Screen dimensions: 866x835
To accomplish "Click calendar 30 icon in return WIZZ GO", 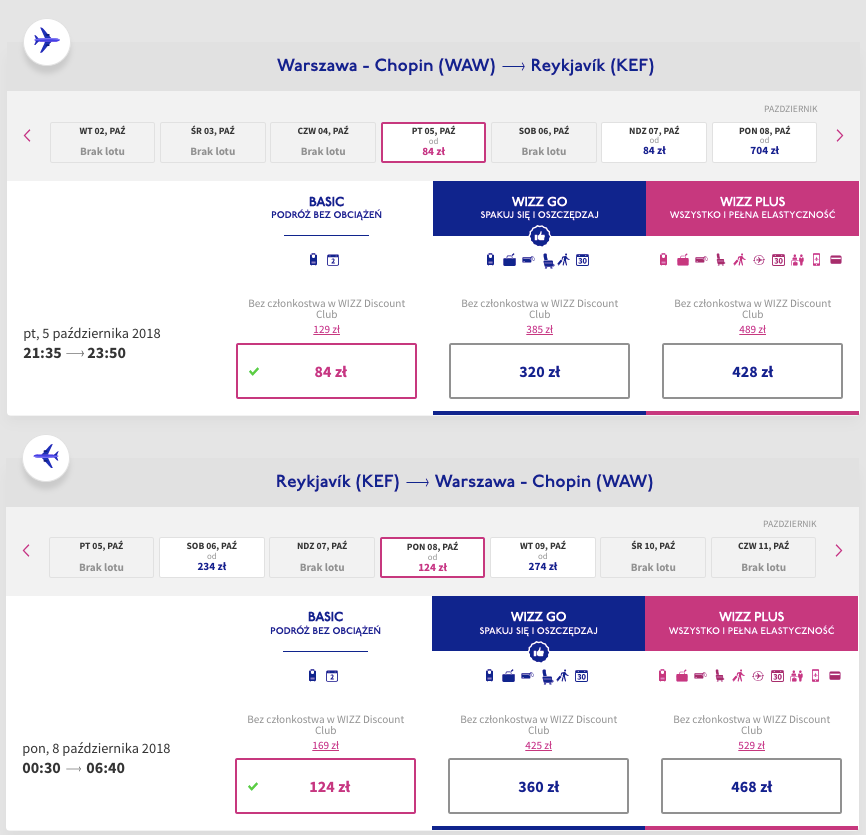I will tap(582, 676).
